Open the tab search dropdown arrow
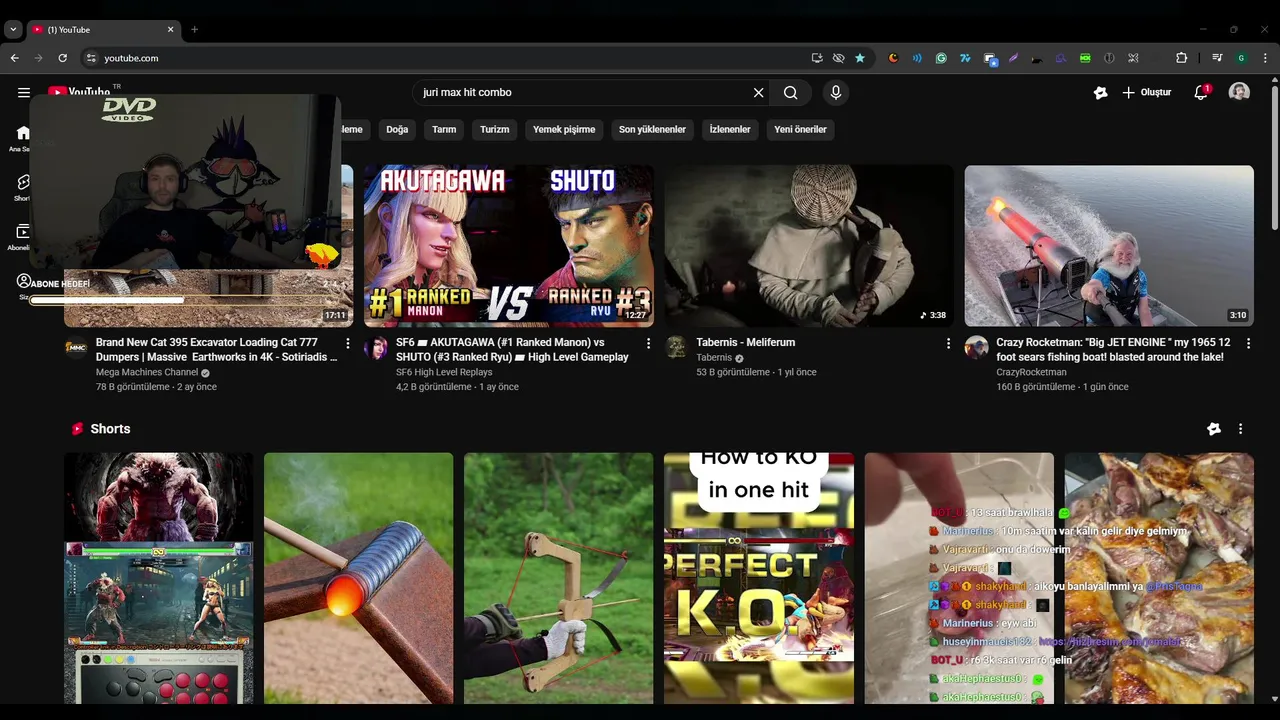 pyautogui.click(x=13, y=30)
